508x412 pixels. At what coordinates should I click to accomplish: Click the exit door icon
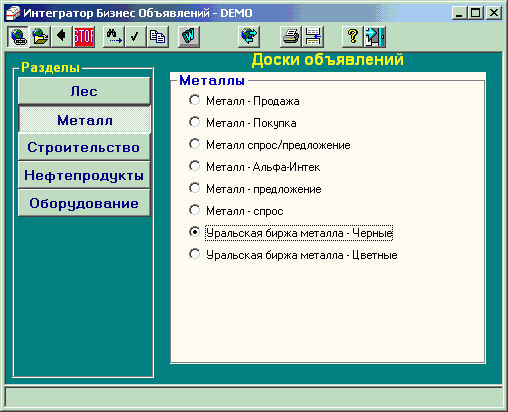point(375,36)
